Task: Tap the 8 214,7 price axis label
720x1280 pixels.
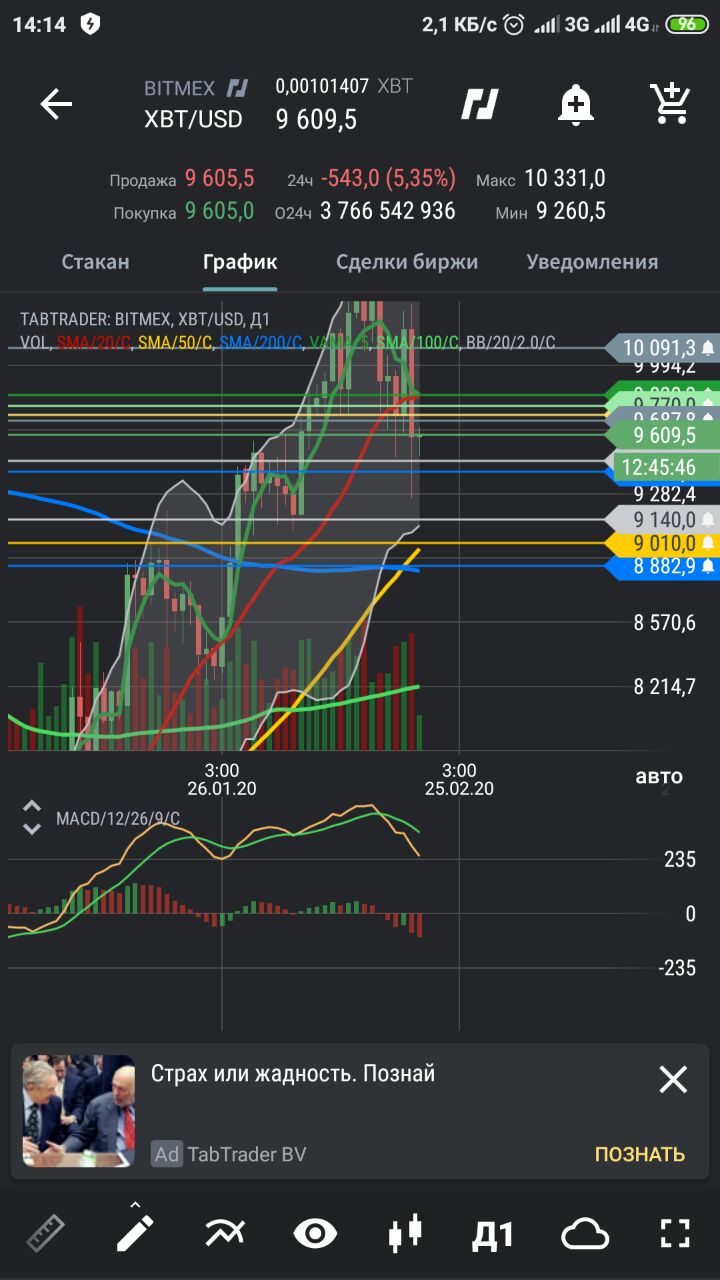Action: tap(664, 687)
